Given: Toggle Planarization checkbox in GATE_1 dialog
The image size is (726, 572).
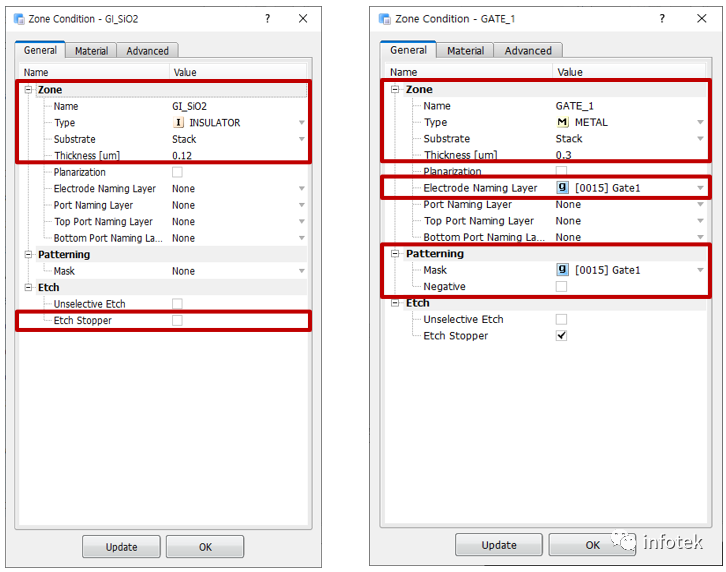Looking at the screenshot, I should (561, 171).
